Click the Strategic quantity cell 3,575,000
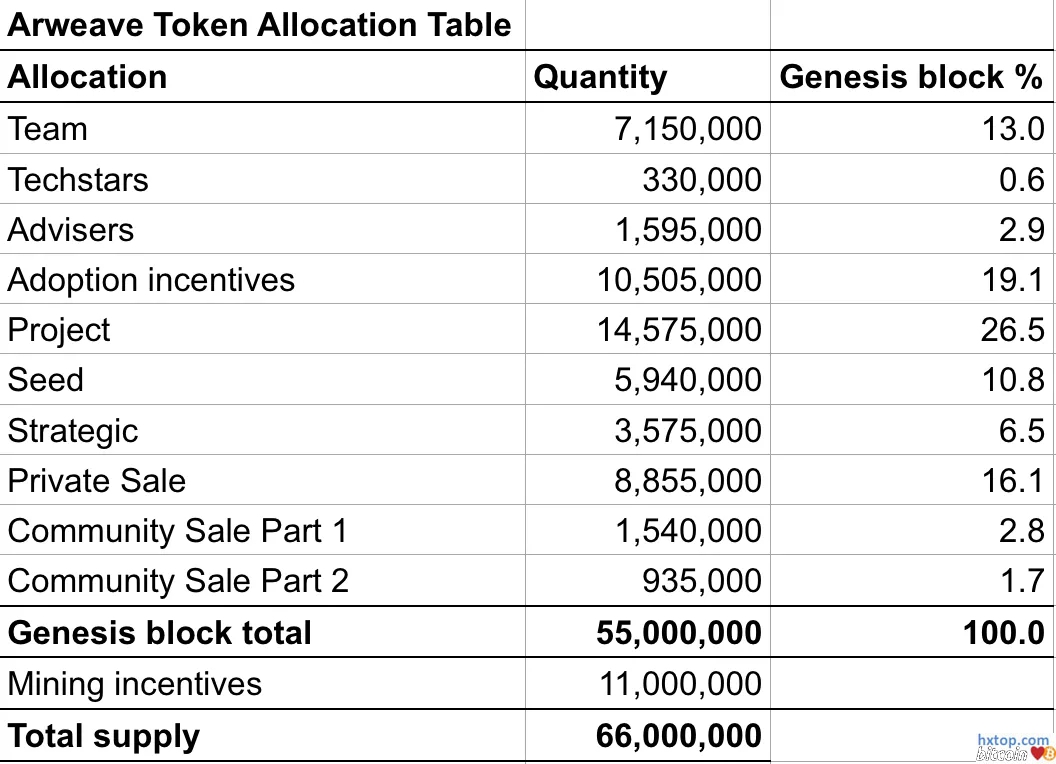Viewport: 1056px width, 764px height. click(x=687, y=431)
